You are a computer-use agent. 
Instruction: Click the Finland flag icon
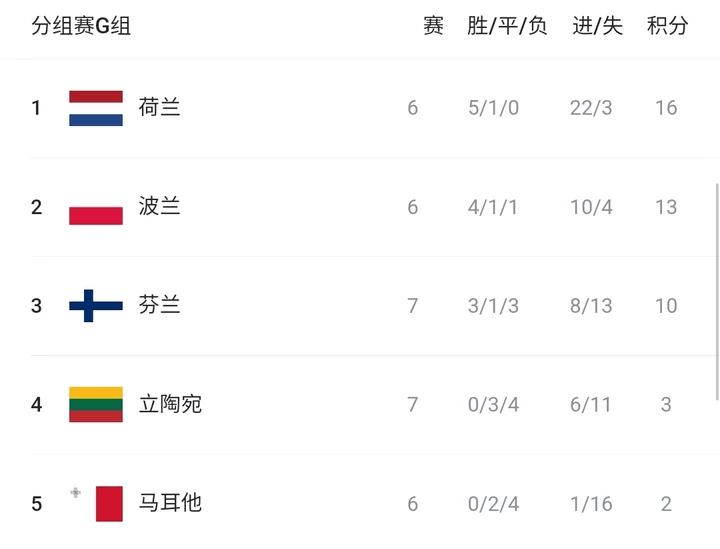coord(96,306)
